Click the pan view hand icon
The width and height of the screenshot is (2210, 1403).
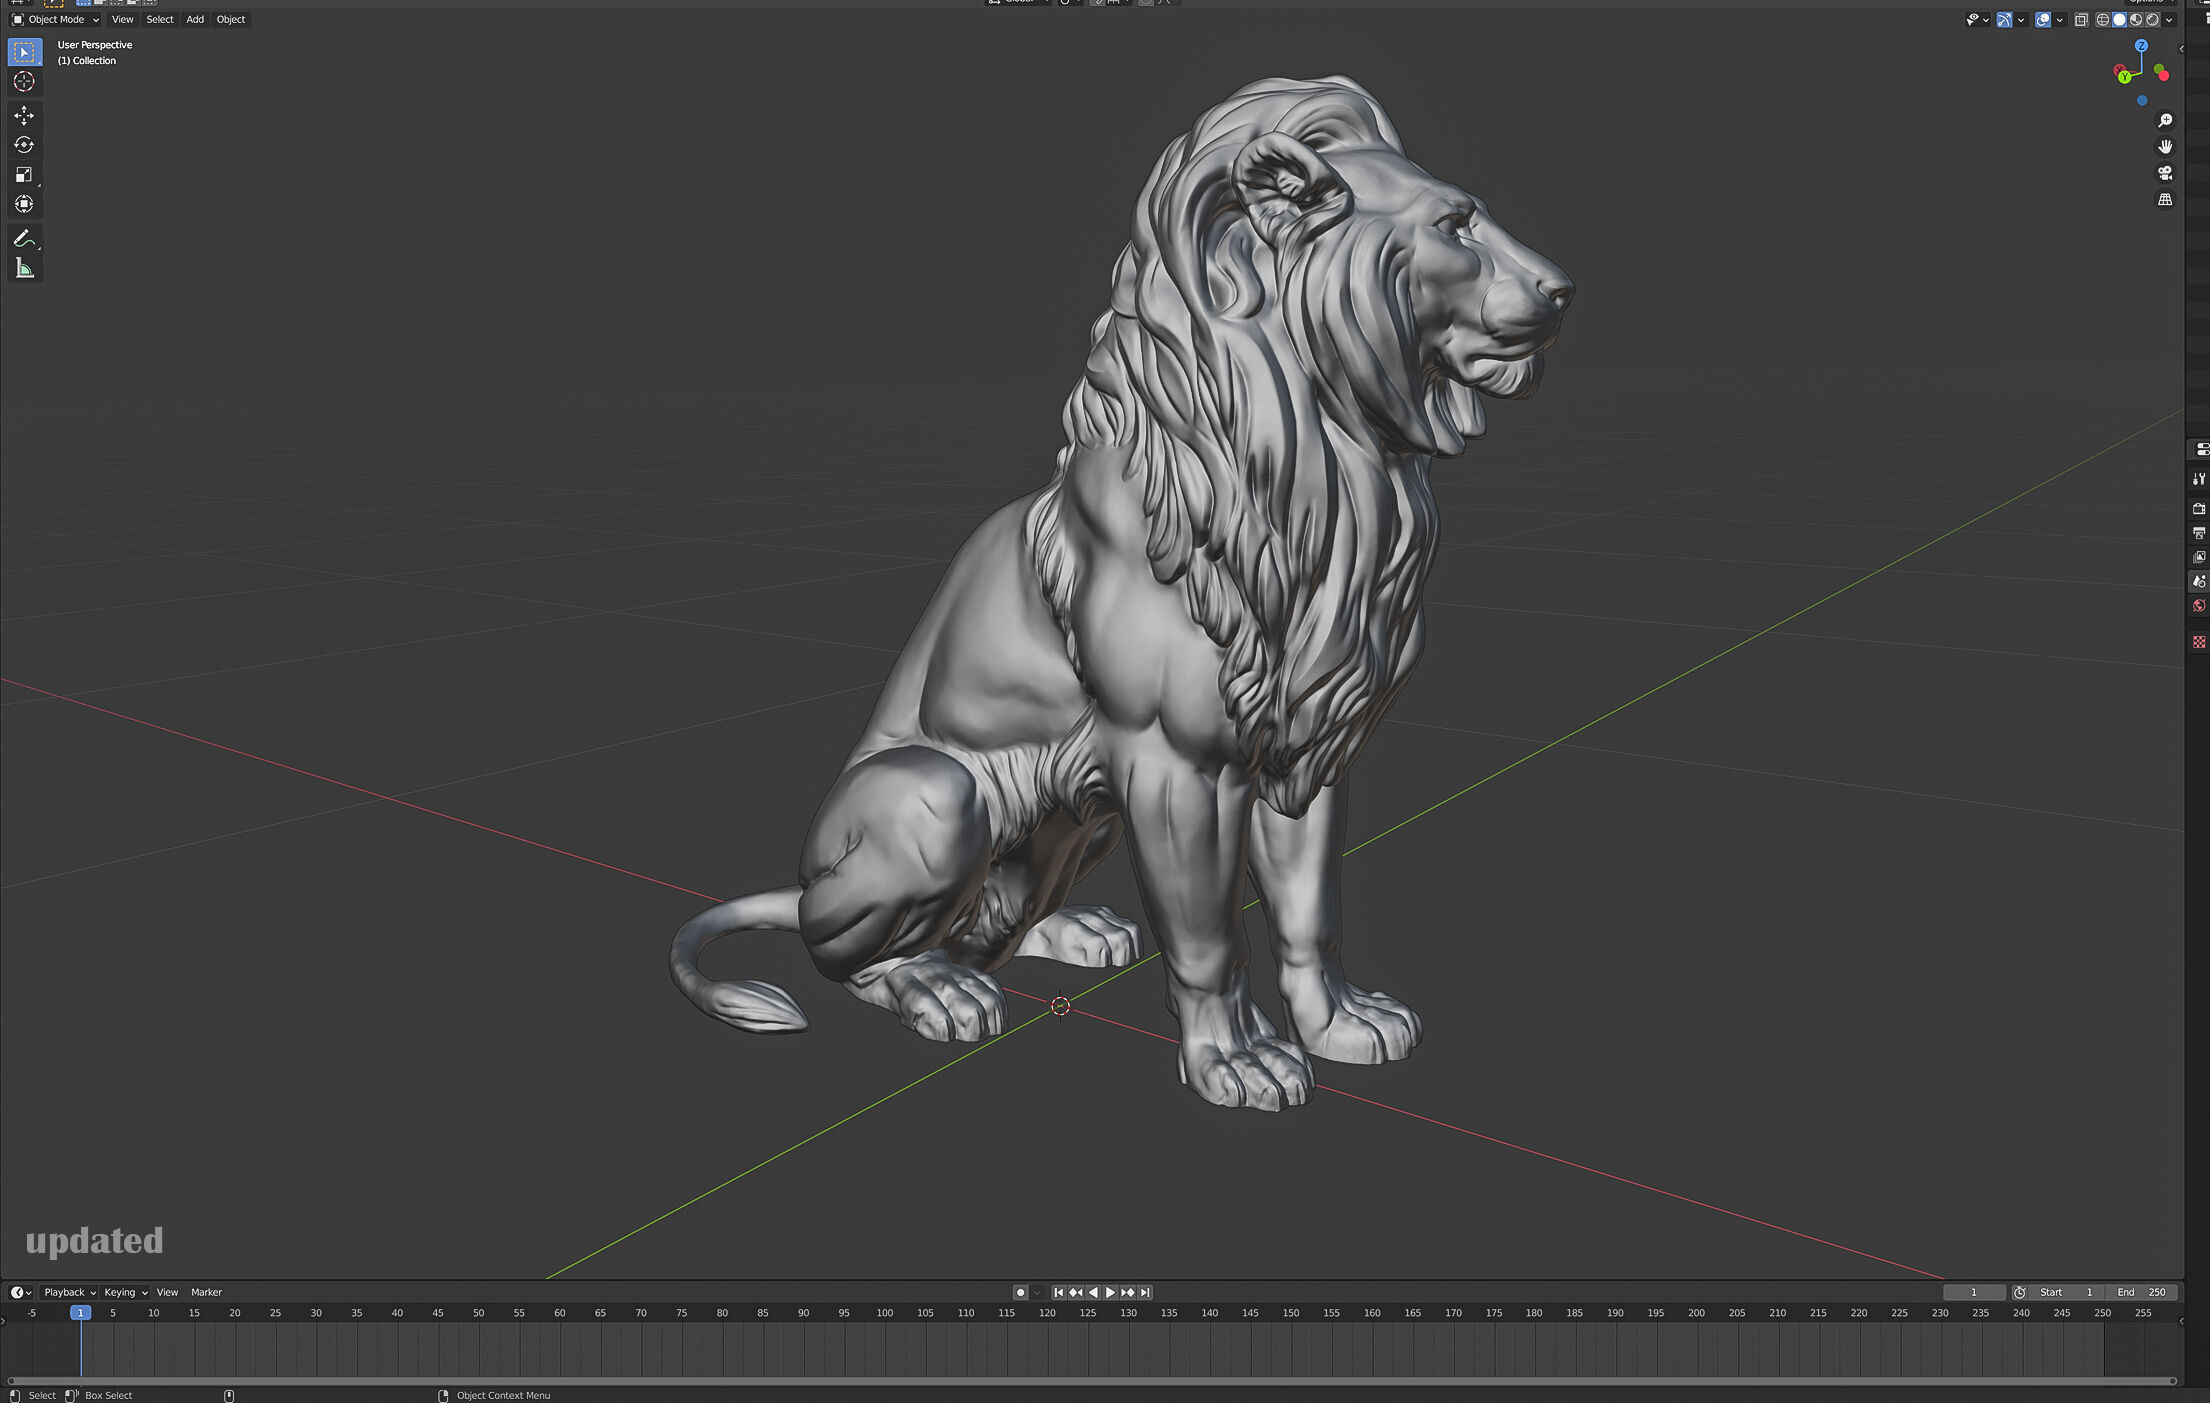coord(2165,146)
